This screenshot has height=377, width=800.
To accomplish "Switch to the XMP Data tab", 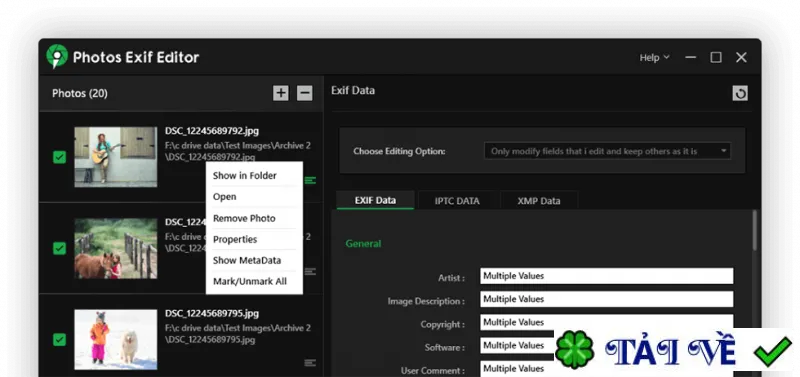I will 539,201.
